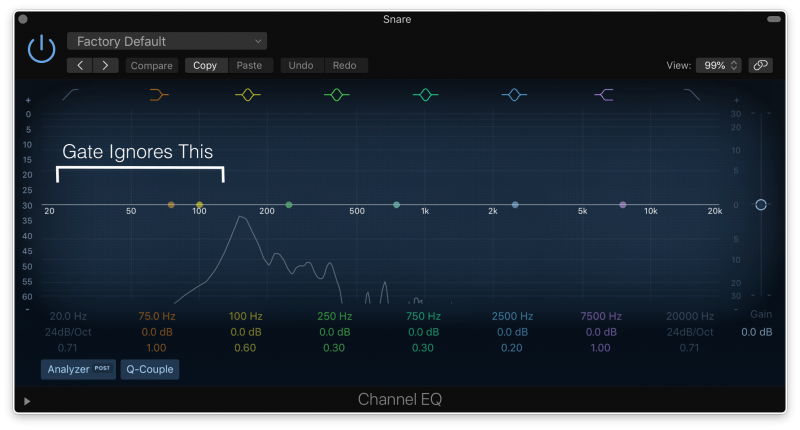Enable the high-cut filter band icon
This screenshot has height=430, width=800.
coord(692,94)
